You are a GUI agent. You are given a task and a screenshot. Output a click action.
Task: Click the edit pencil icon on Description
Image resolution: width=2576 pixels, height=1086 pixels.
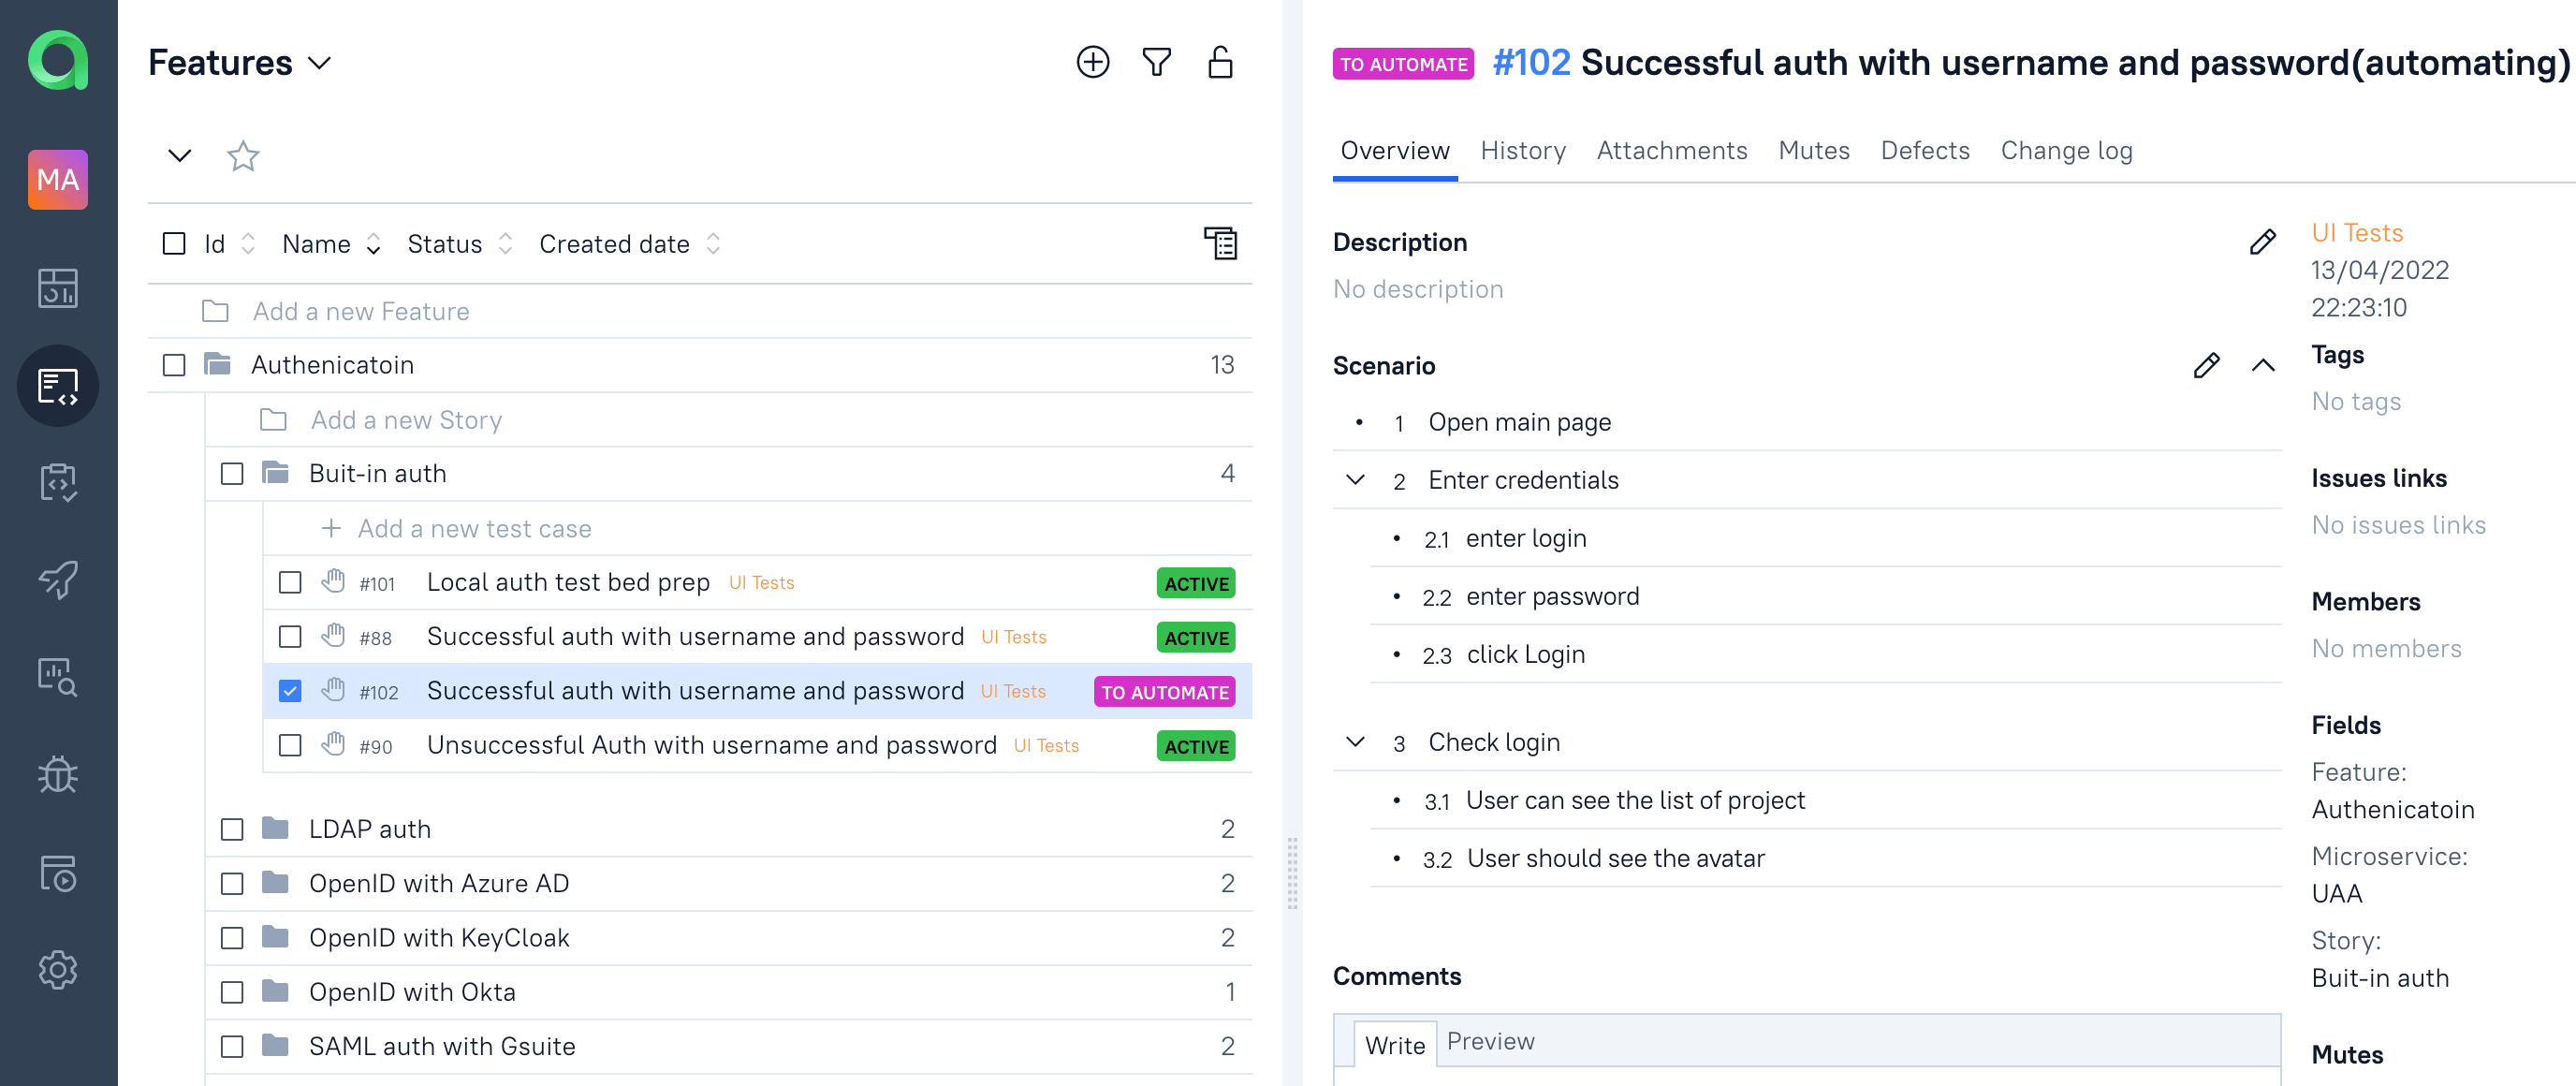point(2259,242)
